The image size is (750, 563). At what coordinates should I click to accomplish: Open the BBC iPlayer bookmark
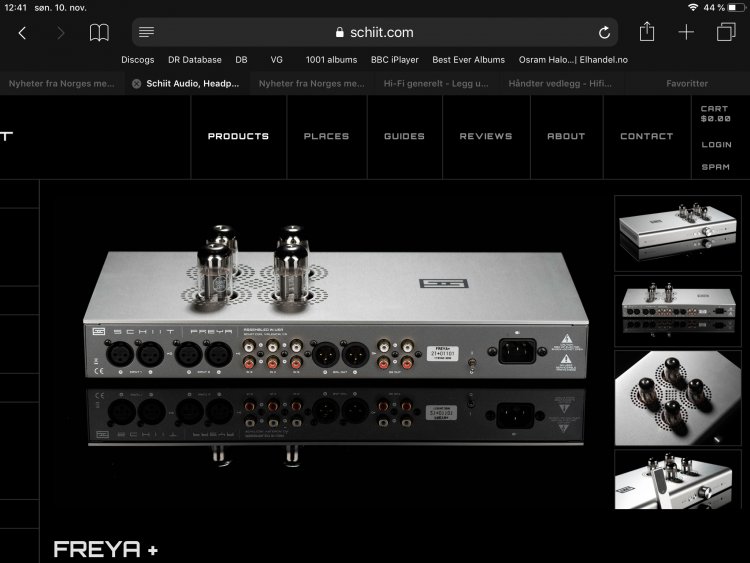(395, 60)
